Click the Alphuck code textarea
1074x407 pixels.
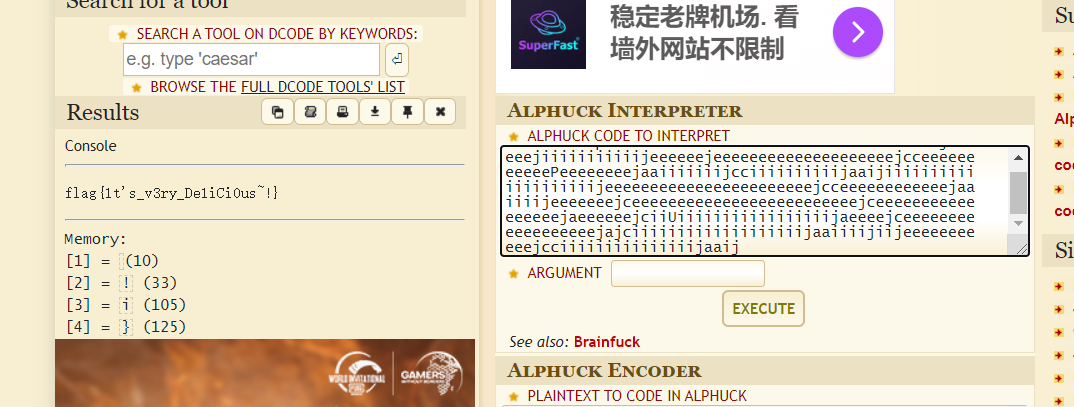[756, 201]
